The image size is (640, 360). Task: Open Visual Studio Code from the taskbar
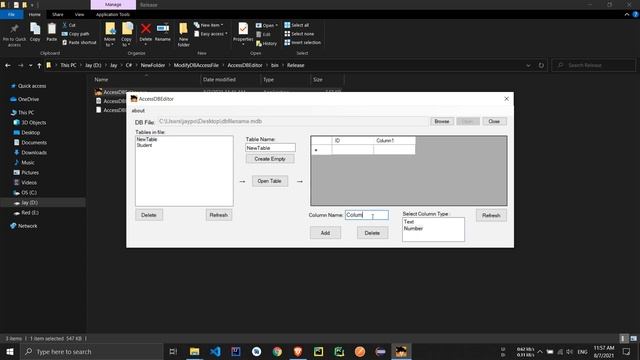215,351
